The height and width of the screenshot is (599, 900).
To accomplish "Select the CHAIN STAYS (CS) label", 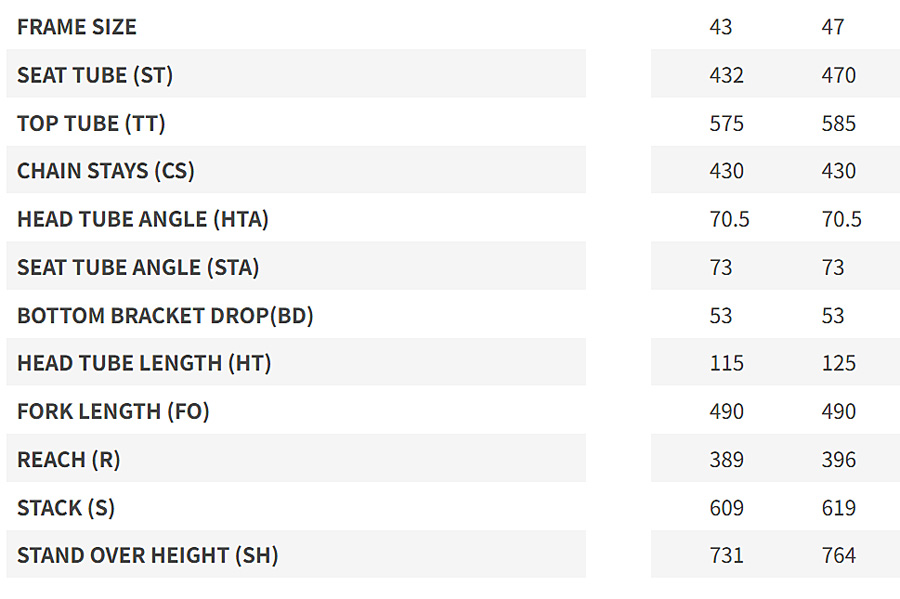I will click(x=106, y=171).
